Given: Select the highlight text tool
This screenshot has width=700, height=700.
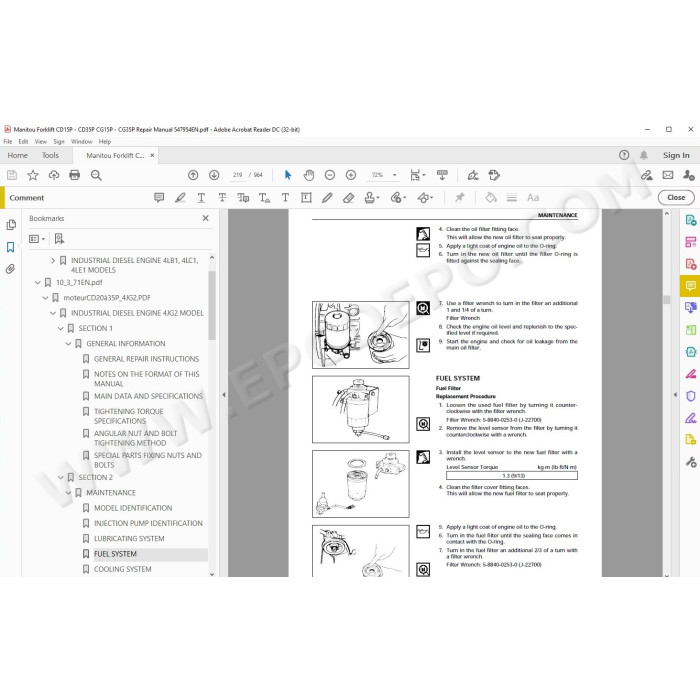Looking at the screenshot, I should pyautogui.click(x=180, y=197).
